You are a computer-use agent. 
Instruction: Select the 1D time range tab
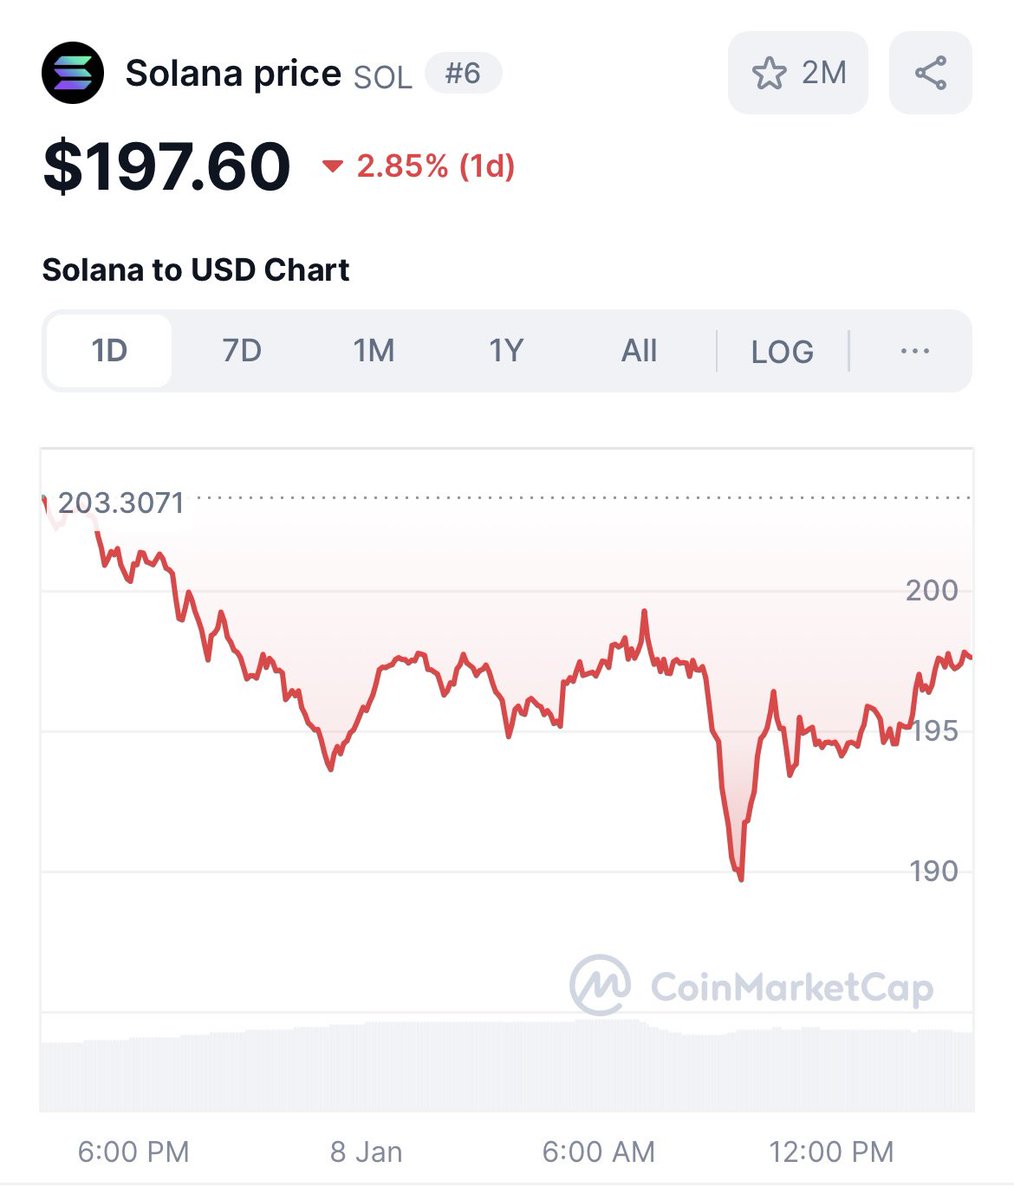(109, 351)
